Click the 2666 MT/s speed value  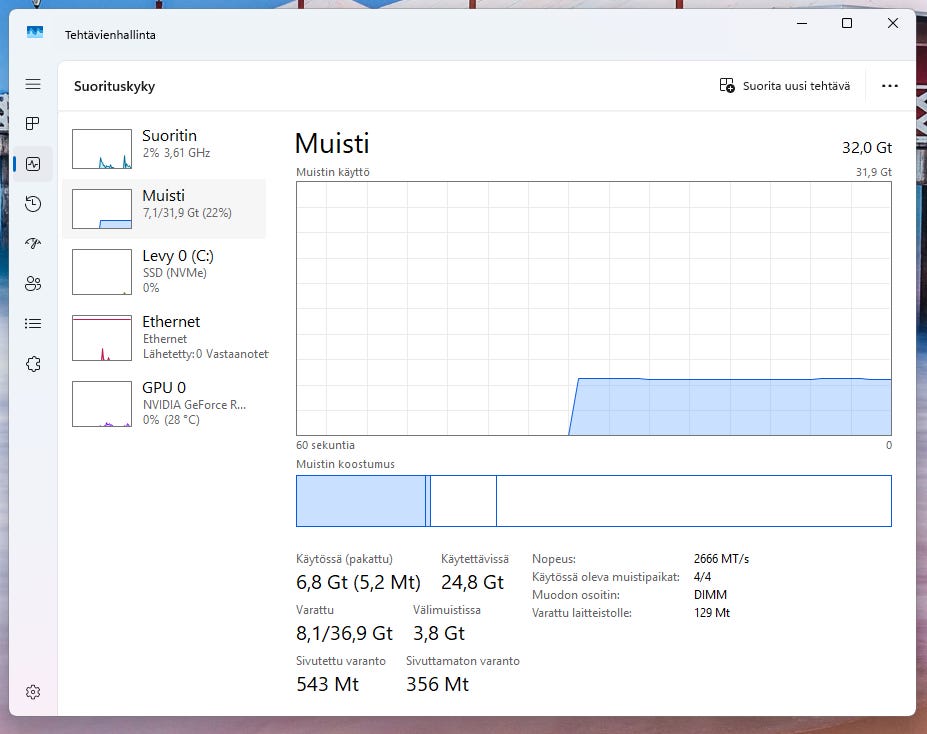(721, 558)
